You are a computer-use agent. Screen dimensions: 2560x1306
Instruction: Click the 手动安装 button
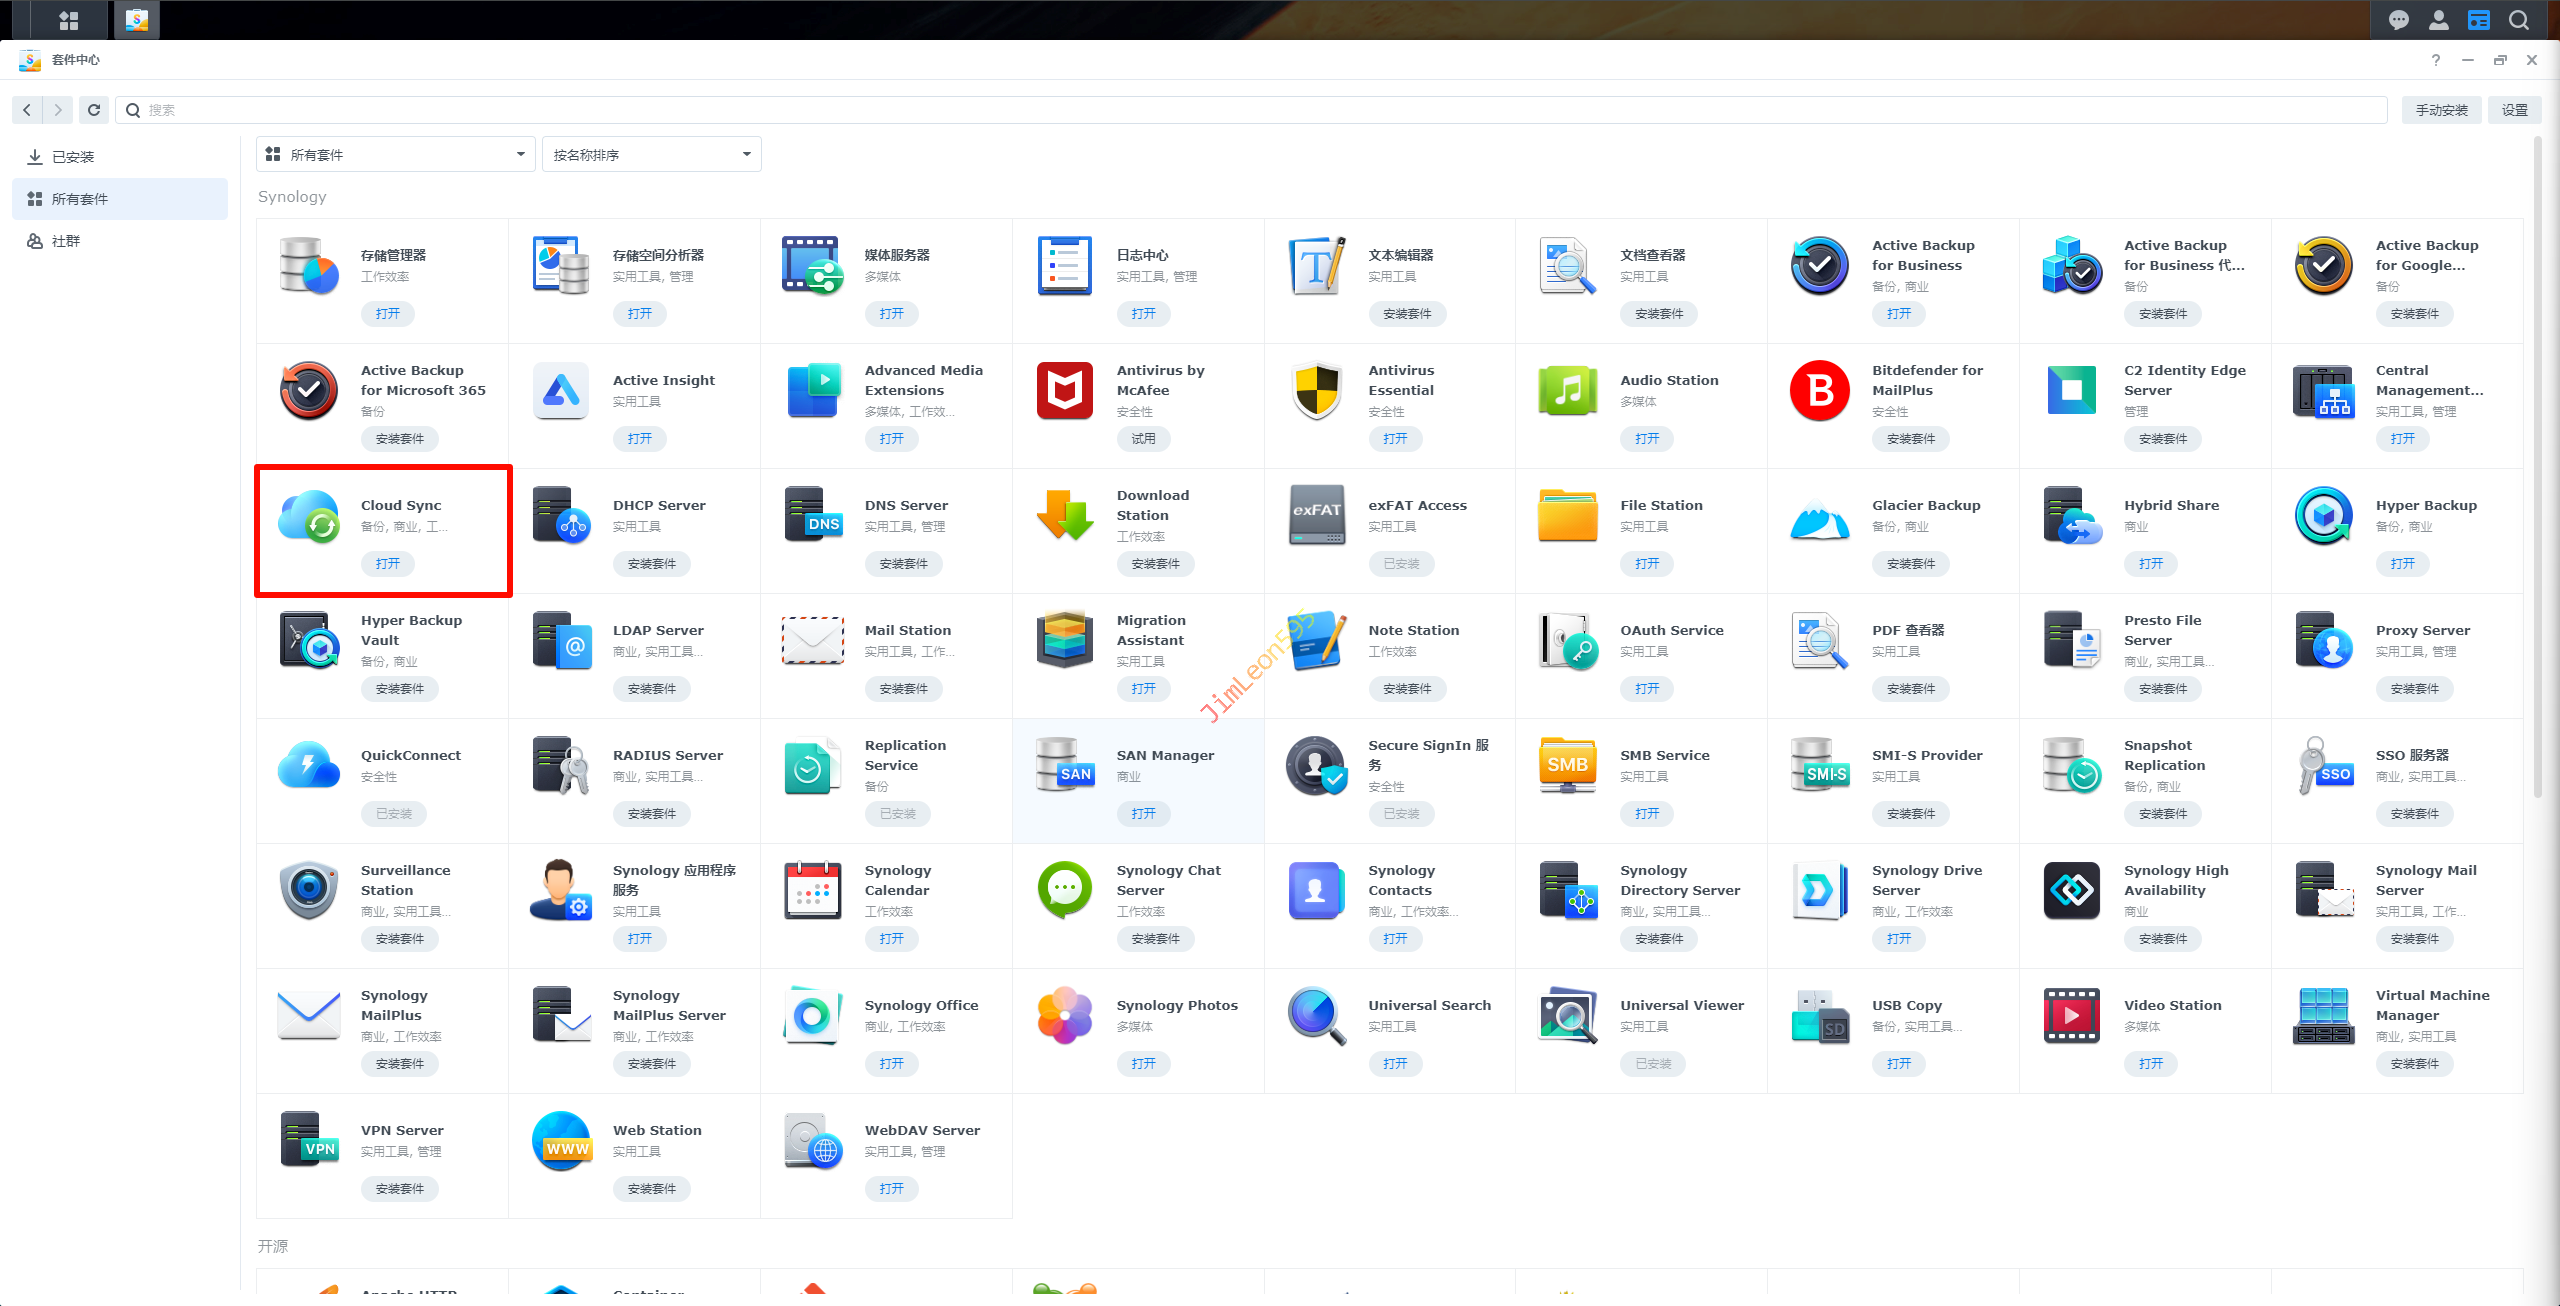[2441, 110]
